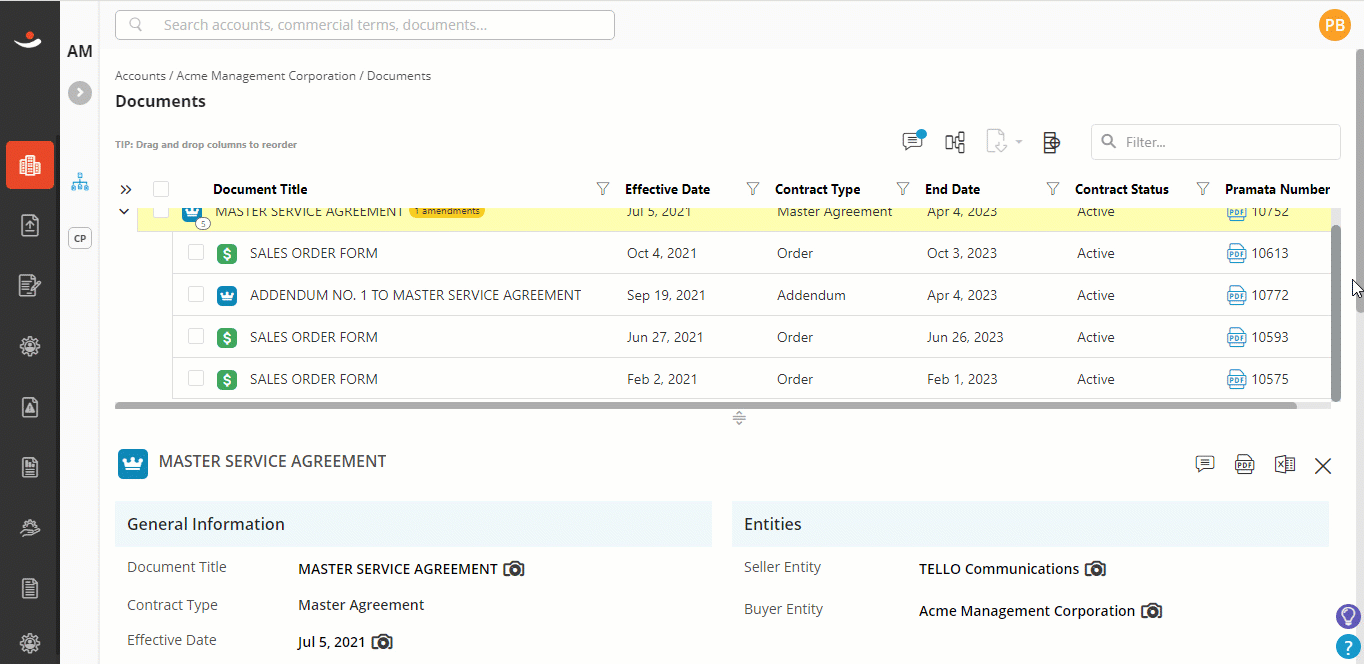Select ADDENDUM NO. 1 TO MASTER SERVICE AGREEMENT text
Screen dimensions: 1364x664
click(x=415, y=295)
